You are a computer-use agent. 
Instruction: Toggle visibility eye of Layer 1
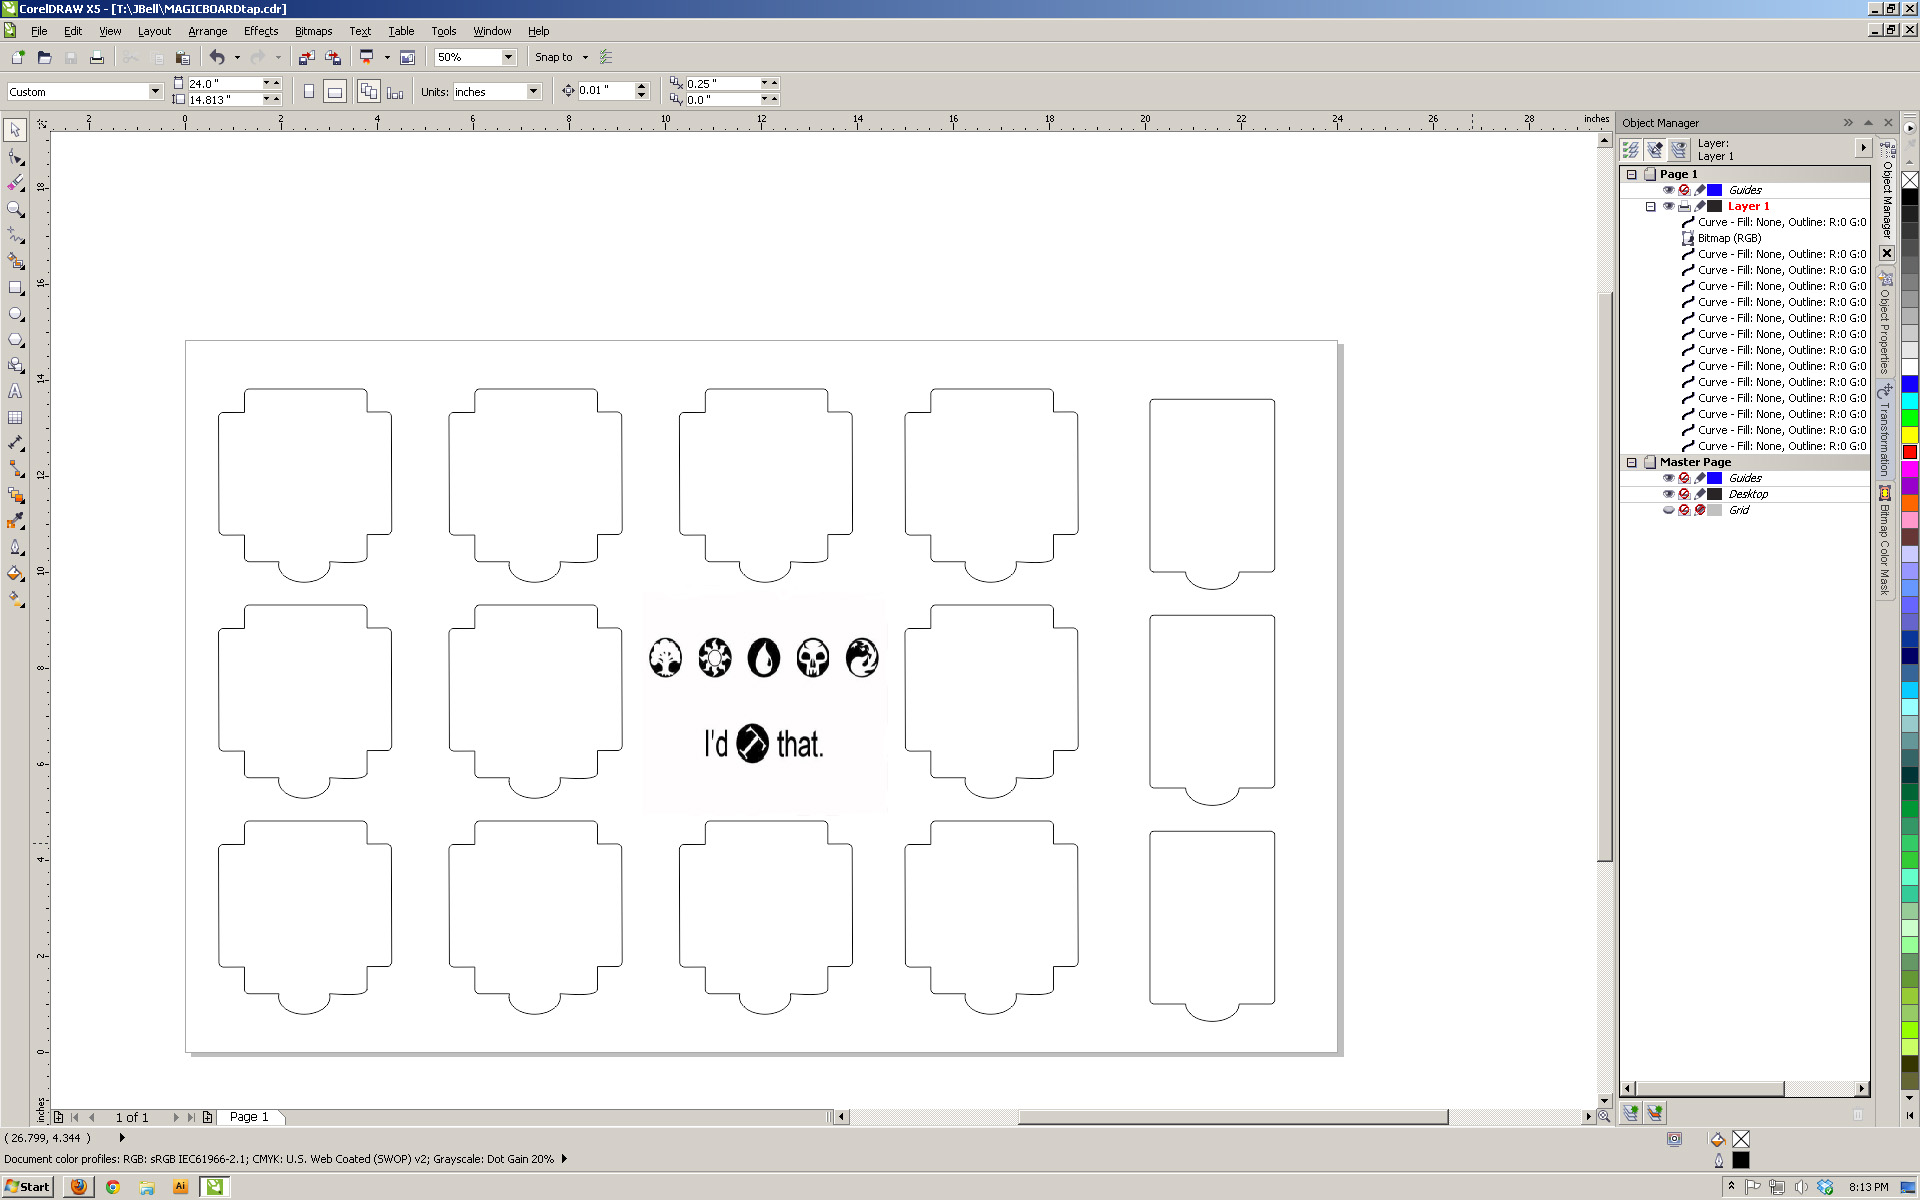pos(1668,206)
